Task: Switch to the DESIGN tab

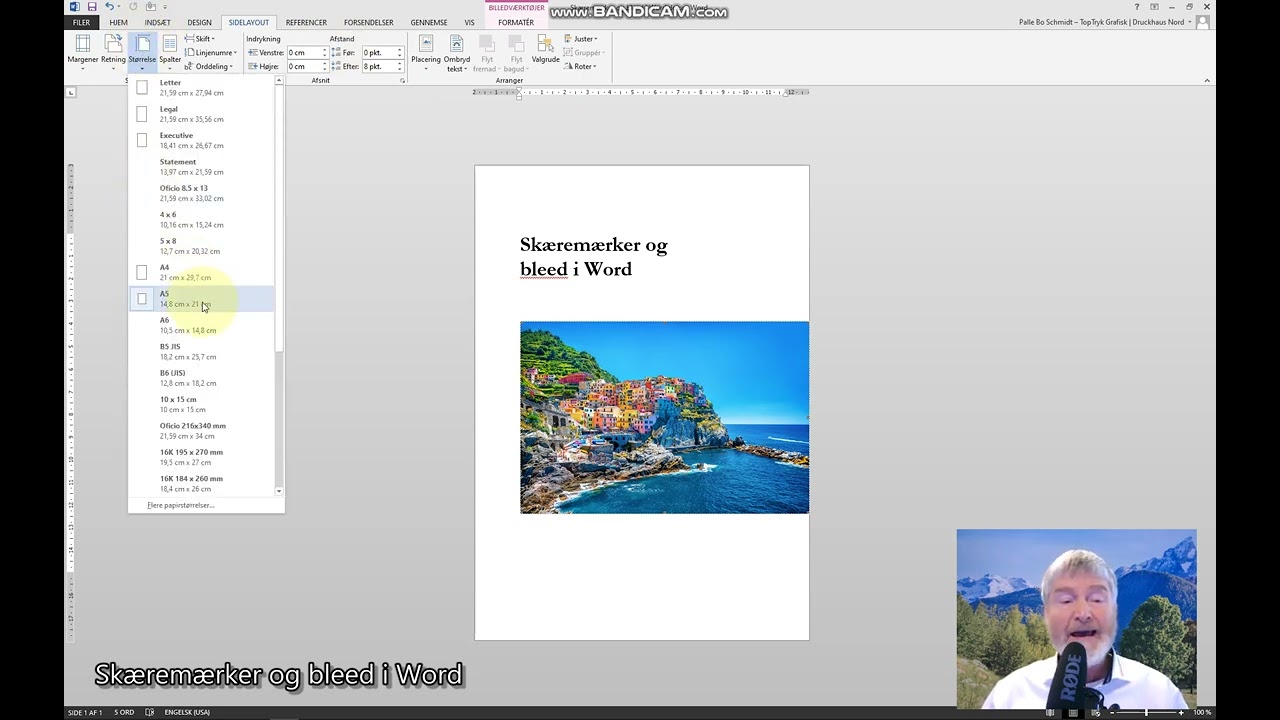Action: point(199,22)
